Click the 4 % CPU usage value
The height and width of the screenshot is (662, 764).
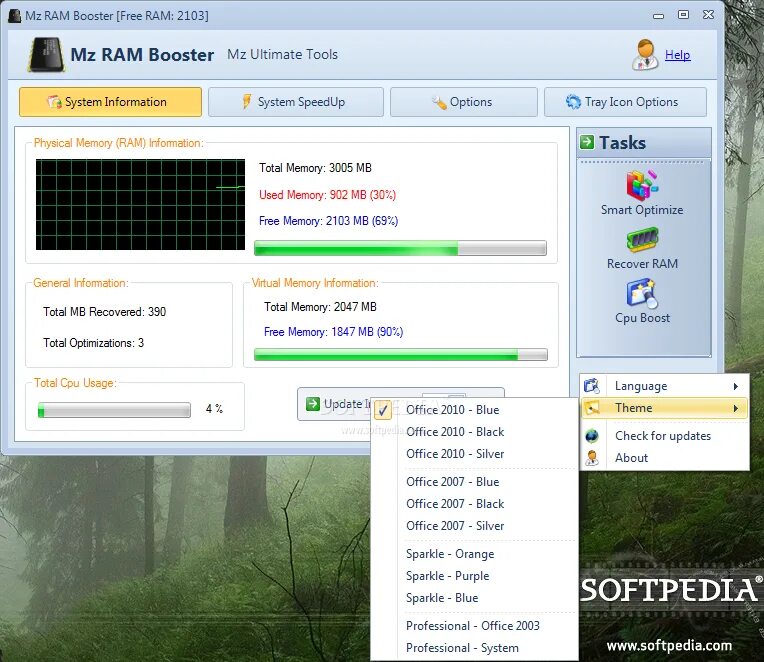[x=214, y=409]
